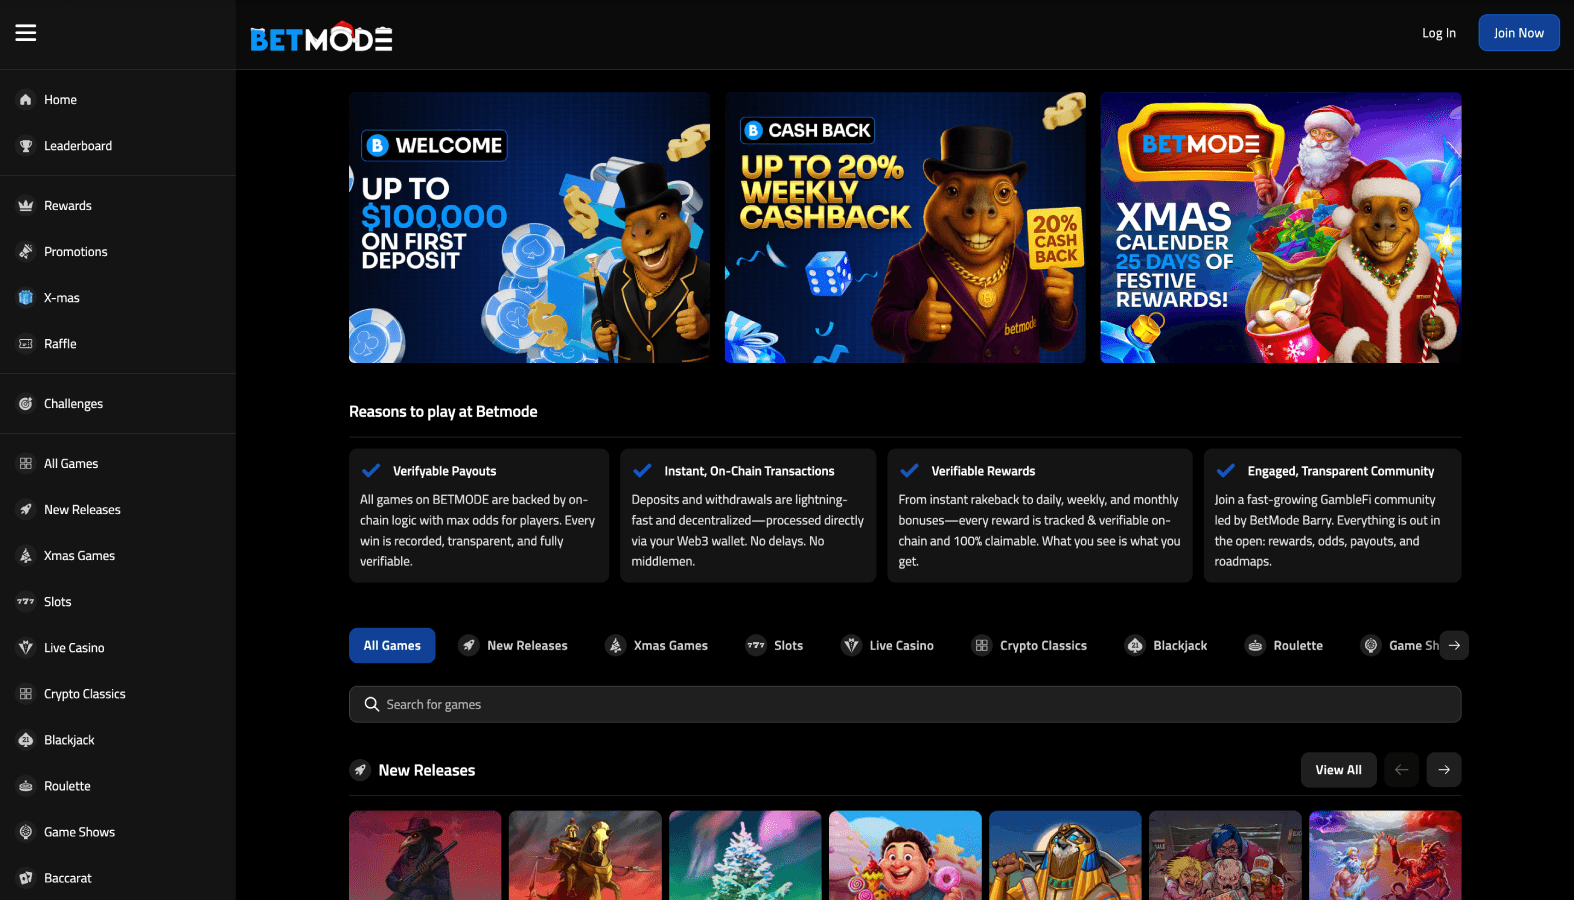Open the Welcome $100,000 deposit banner

(x=529, y=228)
